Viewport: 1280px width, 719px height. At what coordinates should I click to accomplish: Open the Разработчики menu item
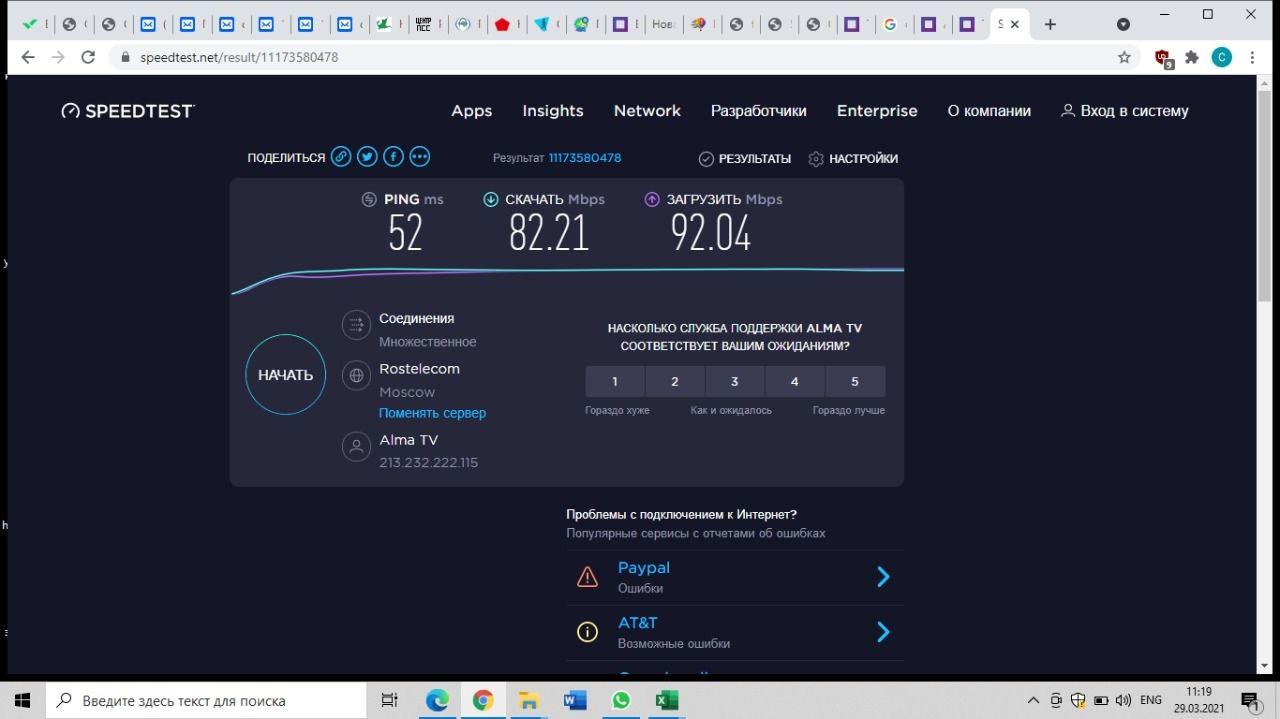coord(759,111)
